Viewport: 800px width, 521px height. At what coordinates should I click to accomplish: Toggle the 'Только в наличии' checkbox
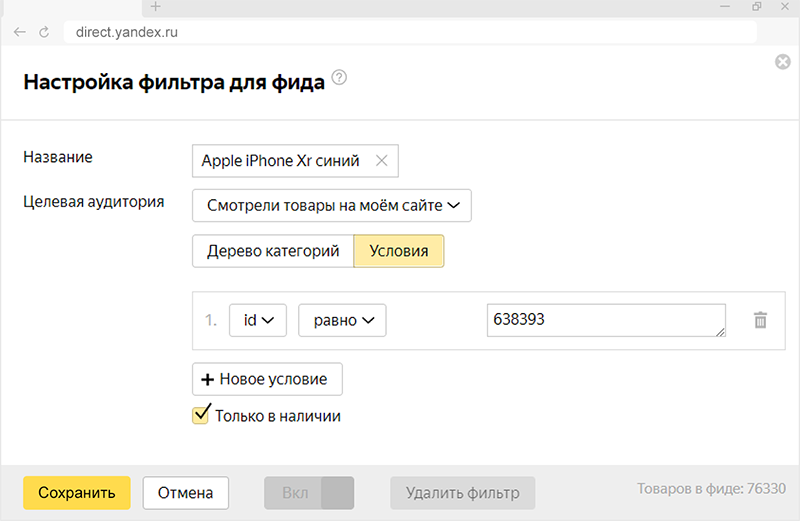click(201, 415)
